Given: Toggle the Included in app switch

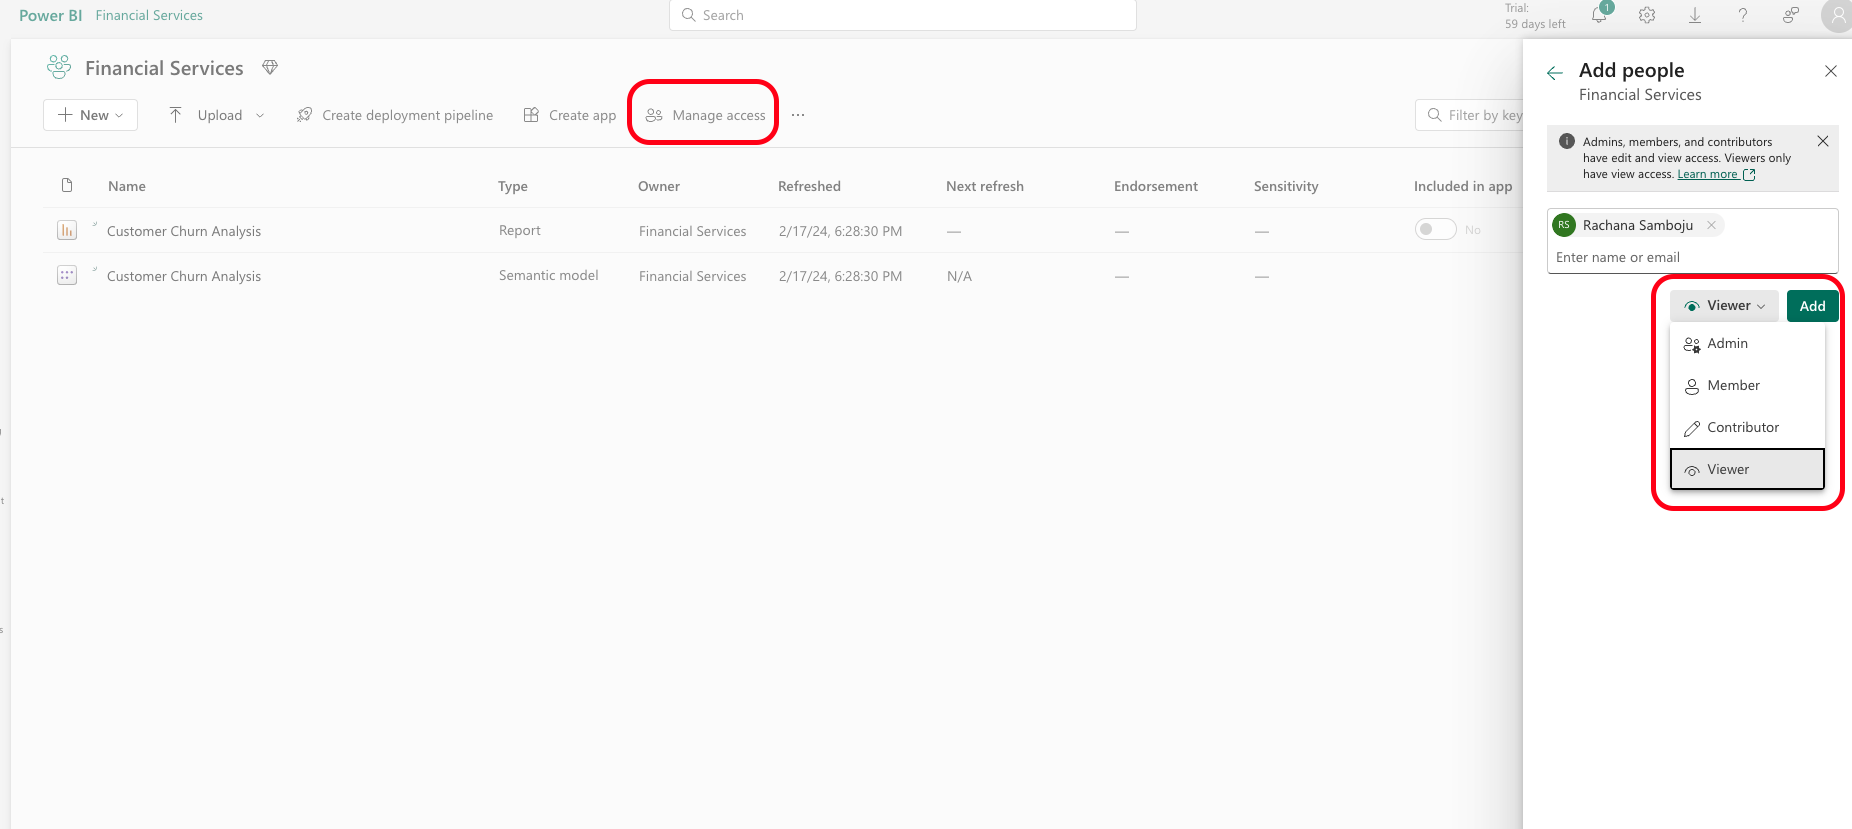Looking at the screenshot, I should pyautogui.click(x=1435, y=230).
